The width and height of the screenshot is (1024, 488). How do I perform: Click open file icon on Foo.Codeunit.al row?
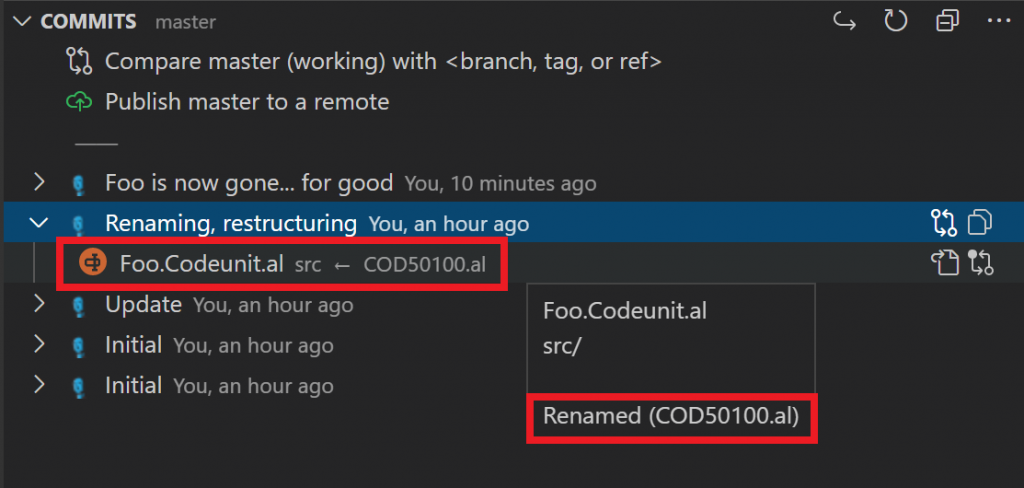tap(943, 263)
